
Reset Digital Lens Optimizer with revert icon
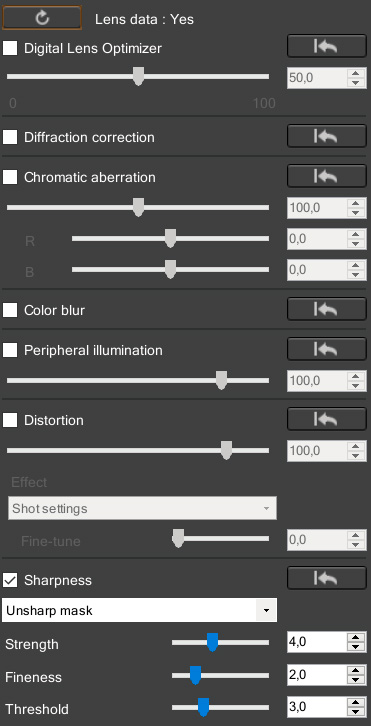pyautogui.click(x=327, y=46)
